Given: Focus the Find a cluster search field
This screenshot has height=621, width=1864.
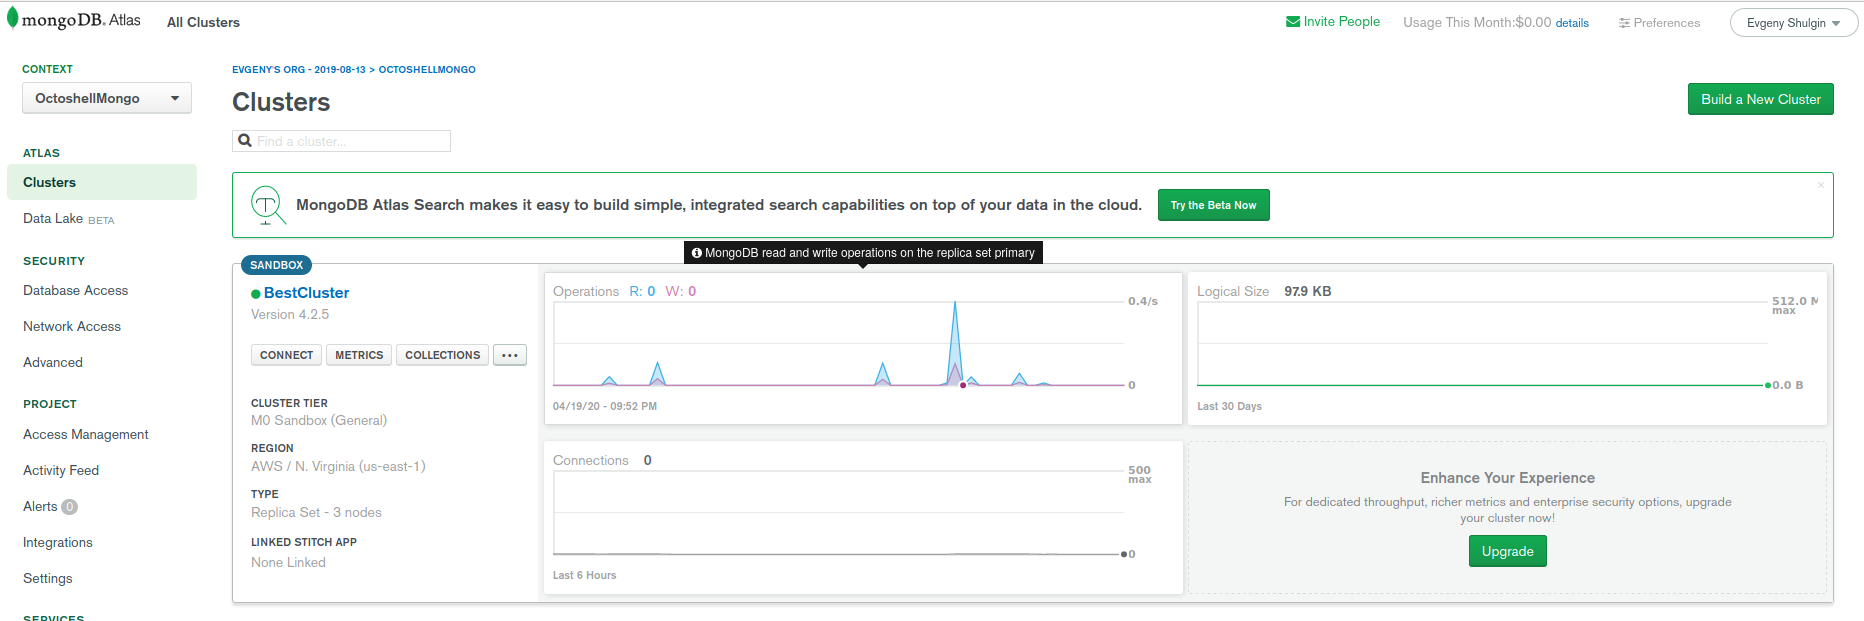Looking at the screenshot, I should pos(342,141).
